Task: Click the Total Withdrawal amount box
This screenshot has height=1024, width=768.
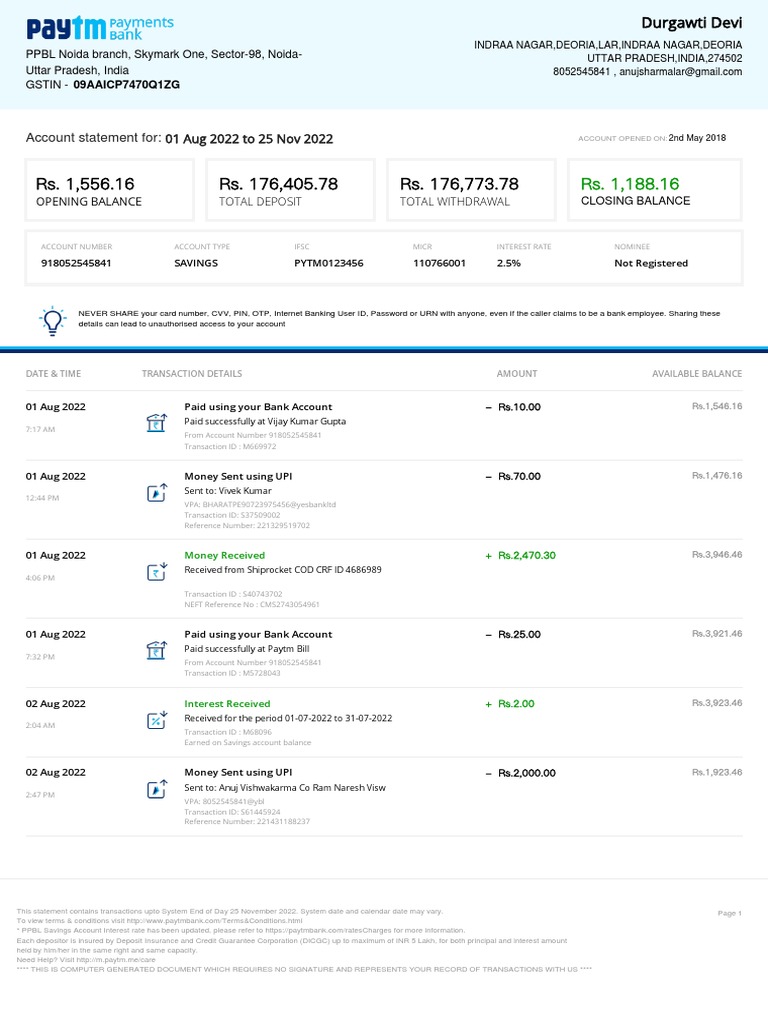Action: point(471,190)
